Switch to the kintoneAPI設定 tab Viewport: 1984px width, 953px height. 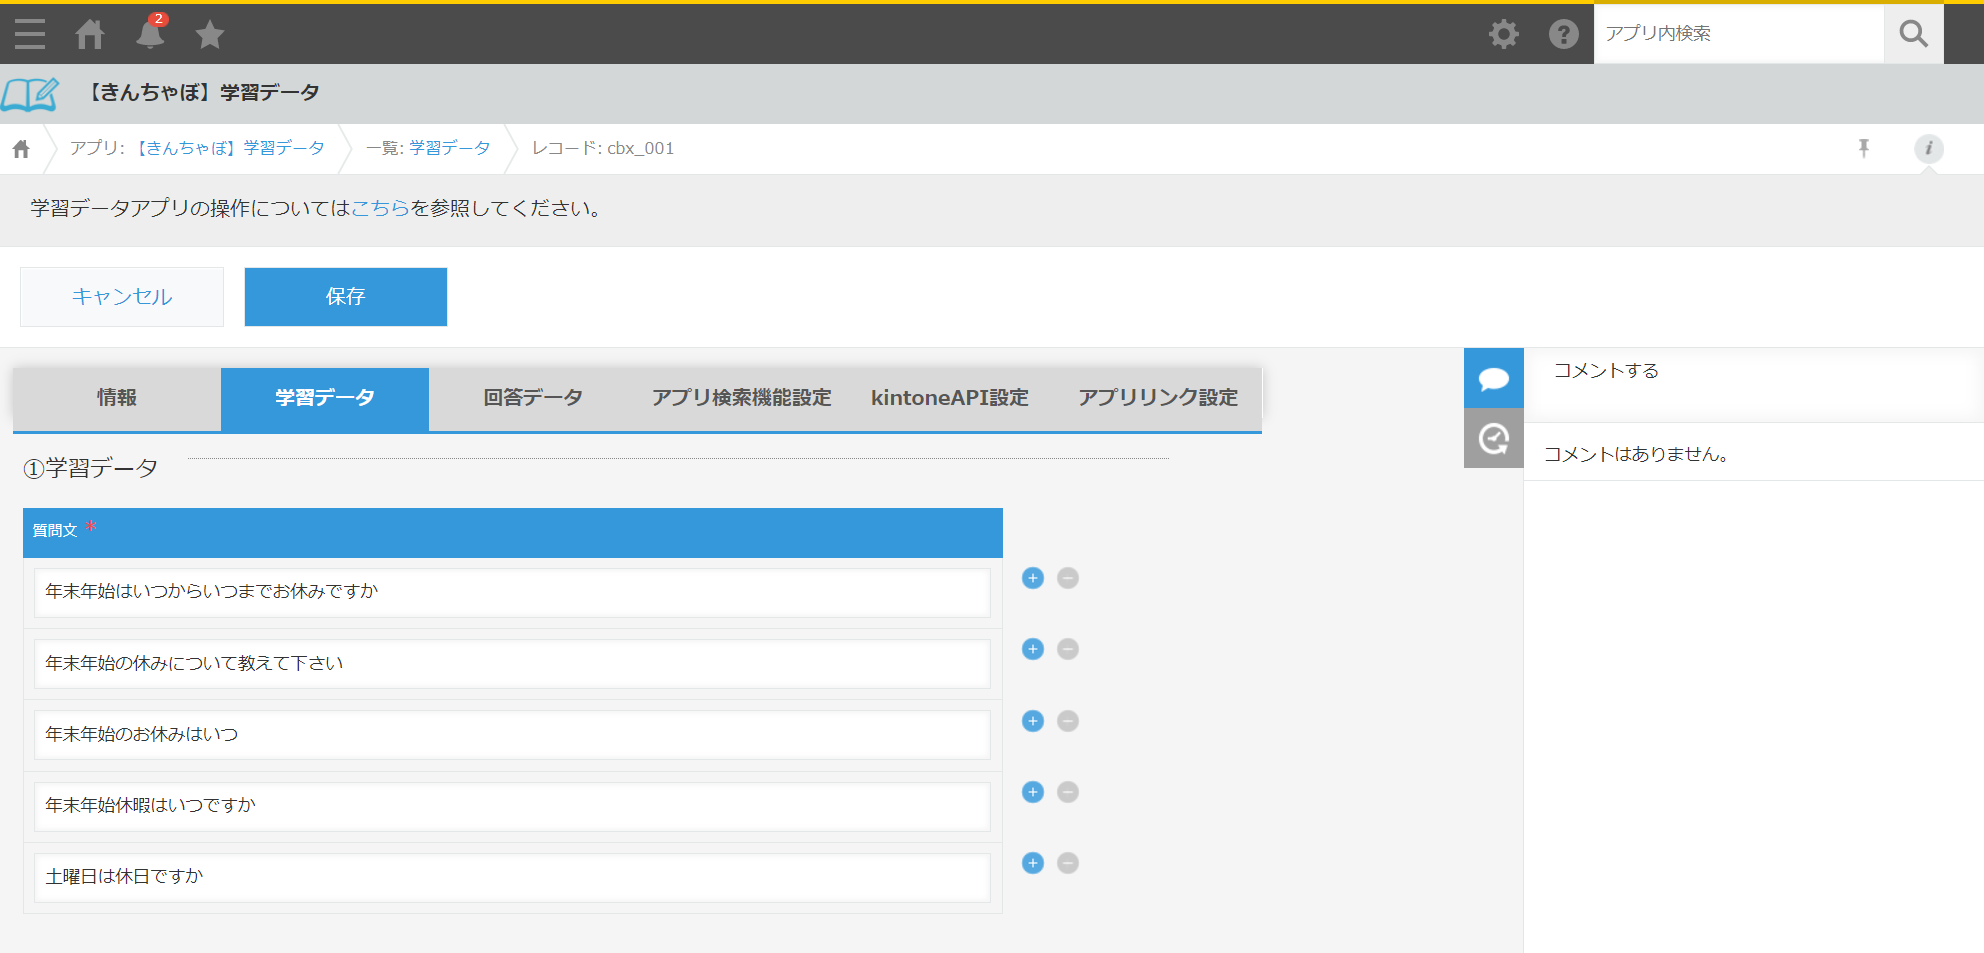tap(949, 398)
